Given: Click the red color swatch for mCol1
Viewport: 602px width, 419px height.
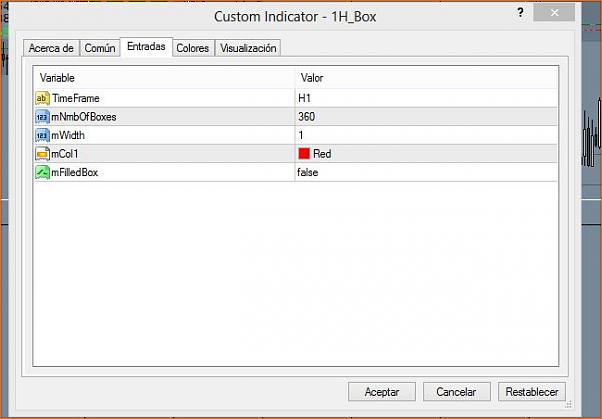Looking at the screenshot, I should 304,154.
